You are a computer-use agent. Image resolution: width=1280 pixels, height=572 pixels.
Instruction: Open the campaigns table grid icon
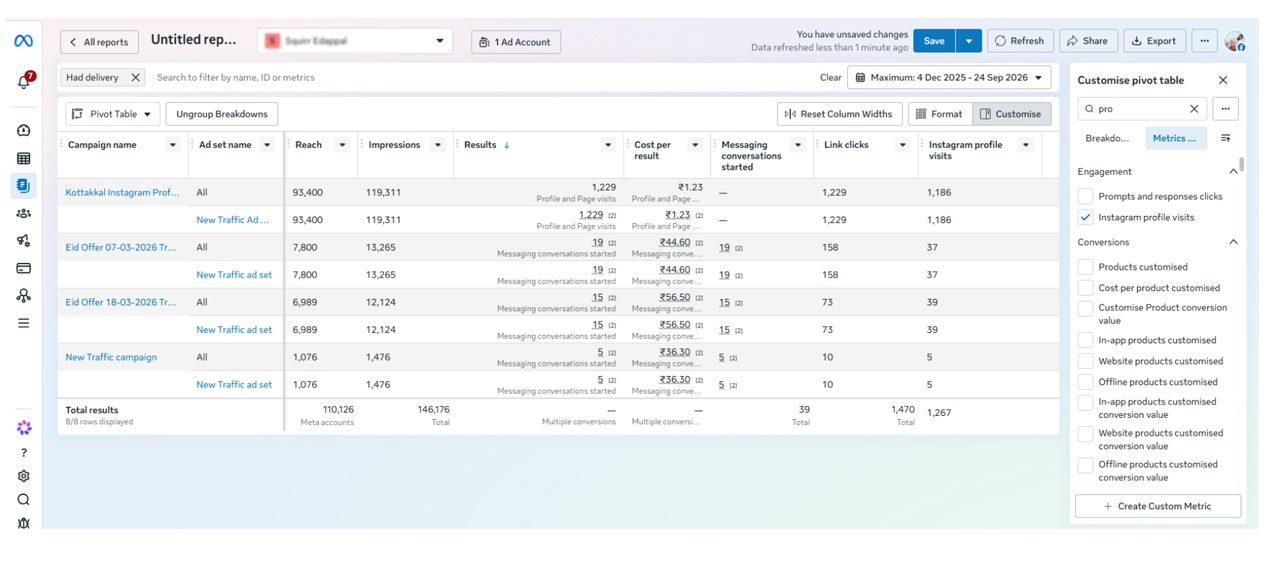(23, 158)
